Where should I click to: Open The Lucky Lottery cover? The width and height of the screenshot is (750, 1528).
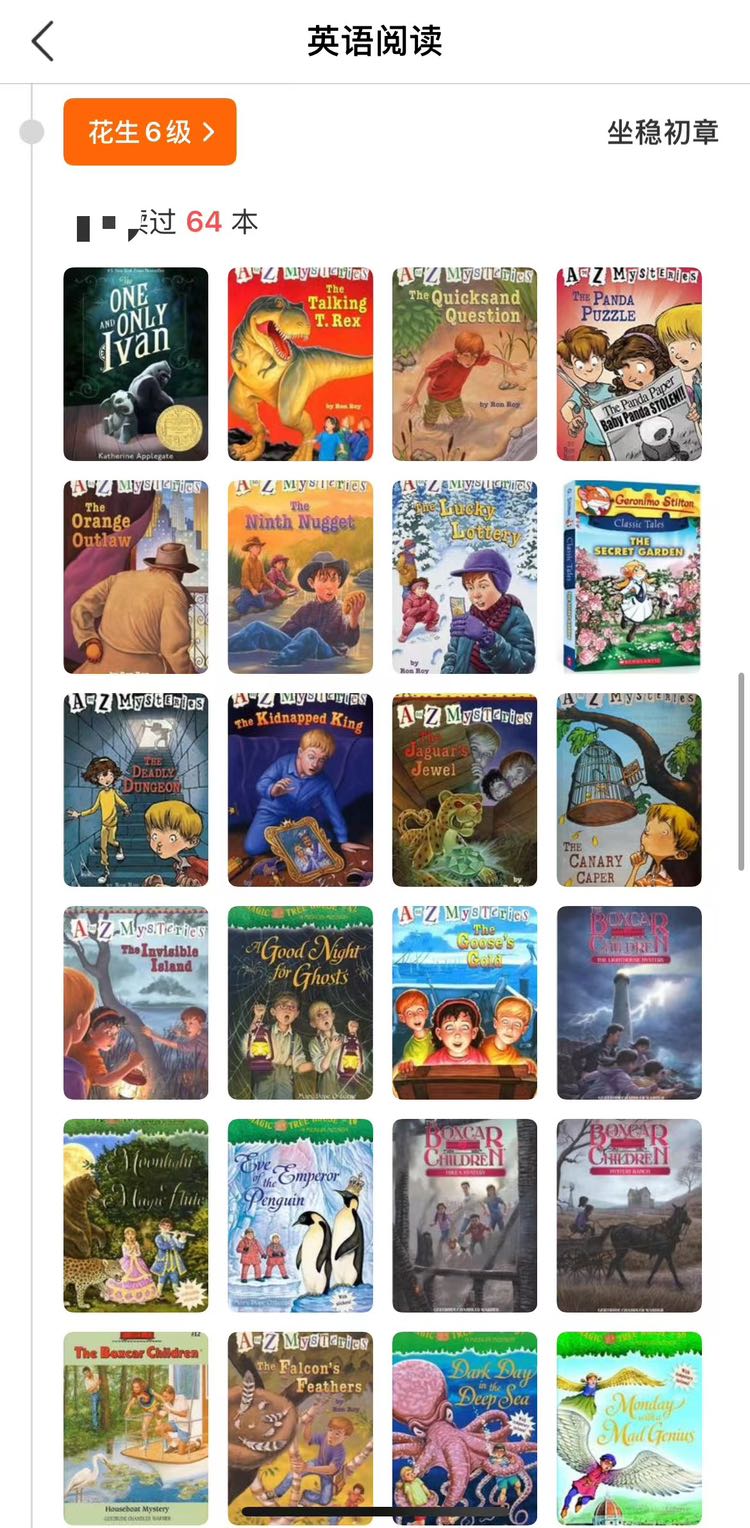click(x=465, y=577)
